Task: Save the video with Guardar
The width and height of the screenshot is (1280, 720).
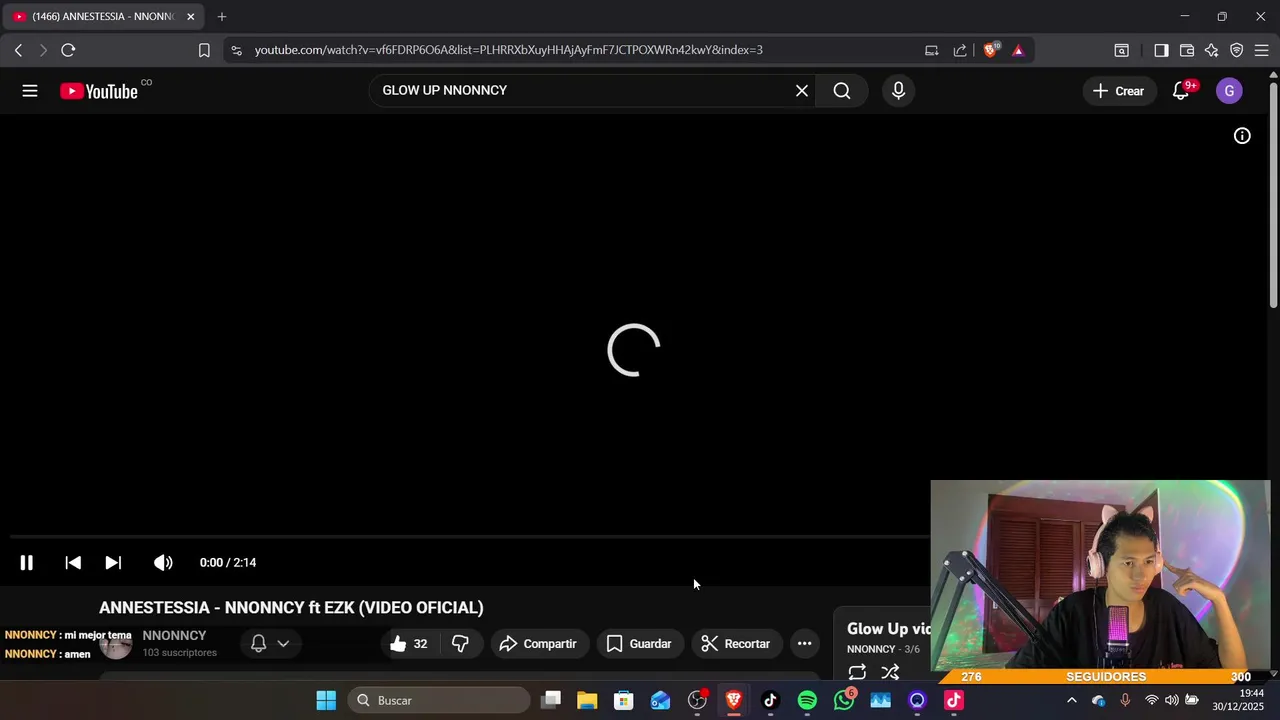Action: tap(639, 644)
